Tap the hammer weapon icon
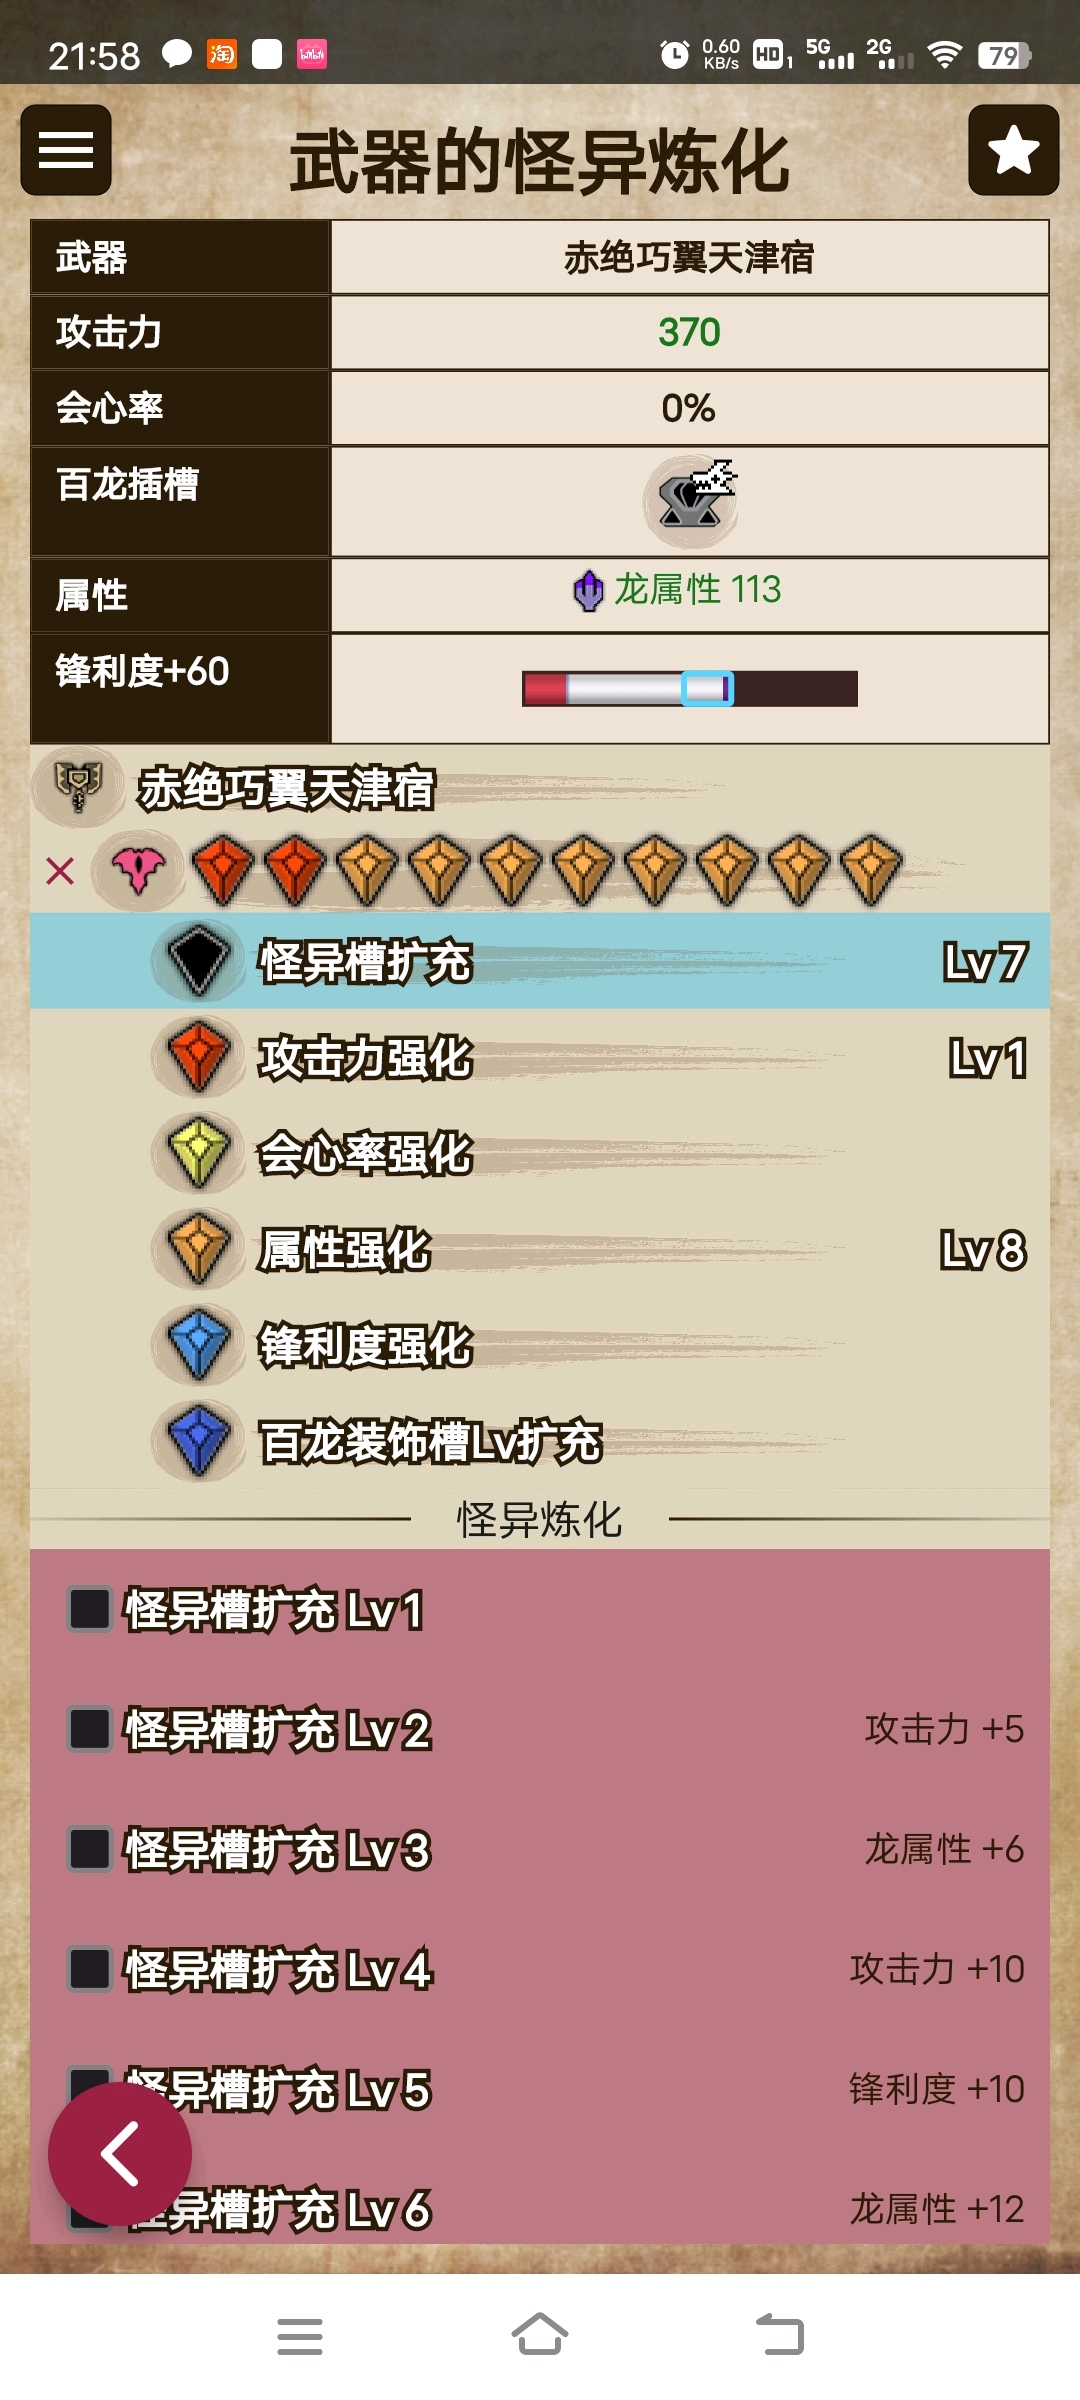 click(x=79, y=787)
